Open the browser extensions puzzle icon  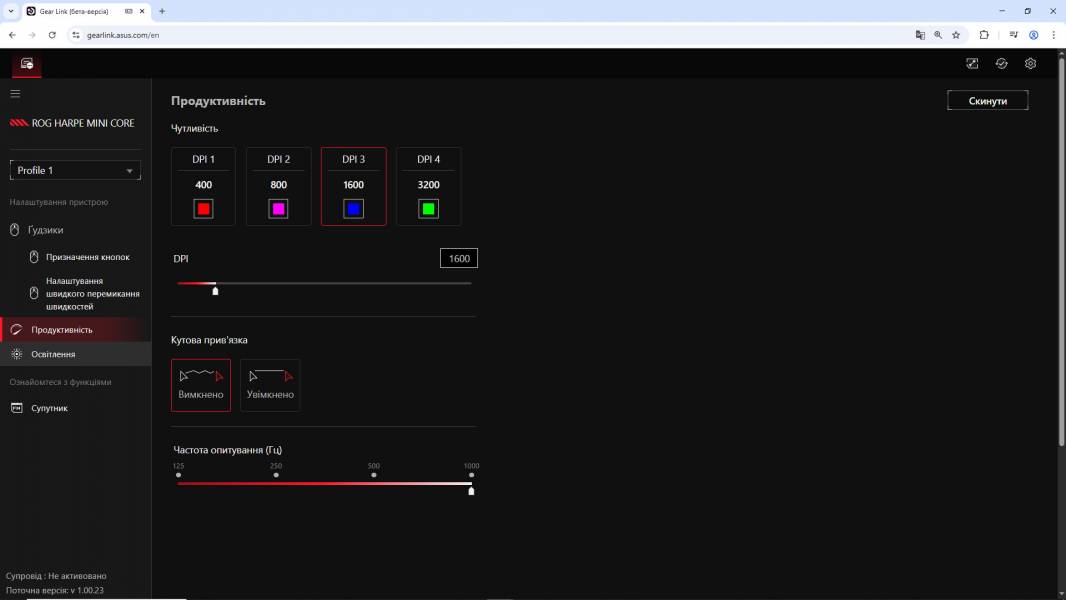coord(984,35)
